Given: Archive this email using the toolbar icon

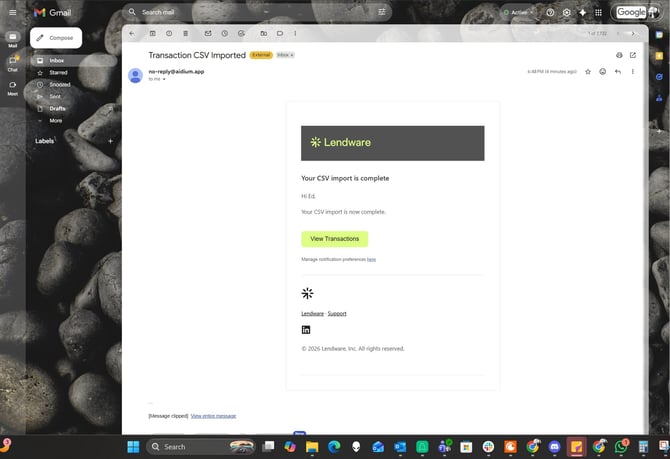Looking at the screenshot, I should click(151, 33).
